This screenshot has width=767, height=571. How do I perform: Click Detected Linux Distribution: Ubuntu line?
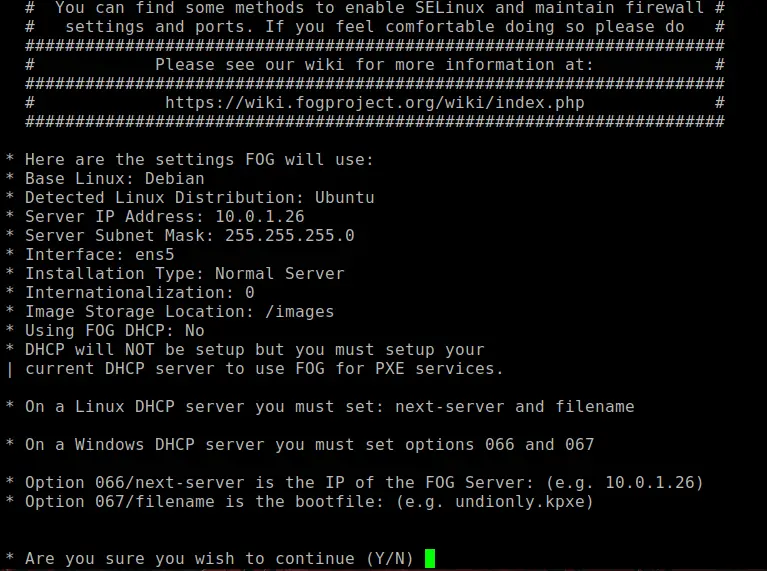pyautogui.click(x=200, y=198)
